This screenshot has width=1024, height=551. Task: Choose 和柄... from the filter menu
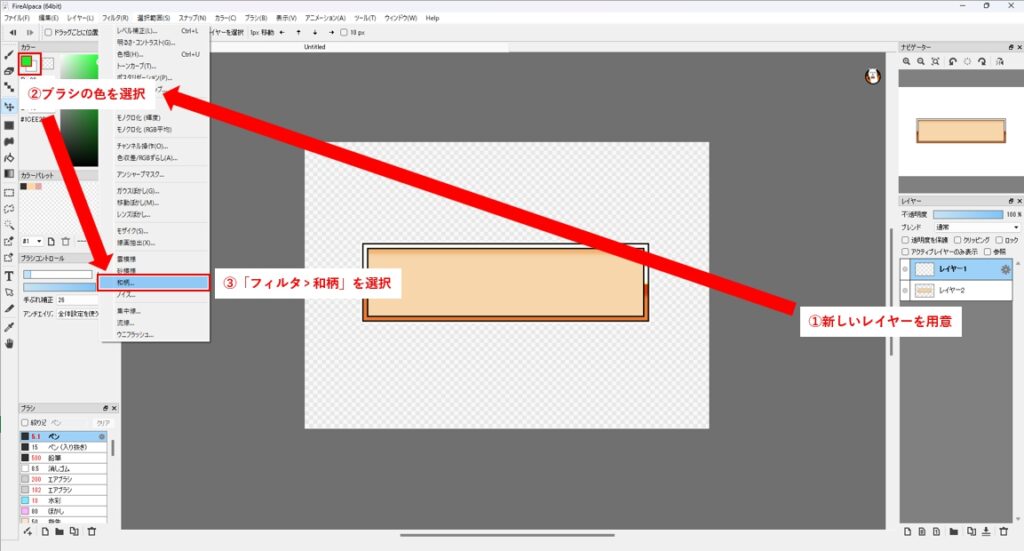tap(154, 283)
